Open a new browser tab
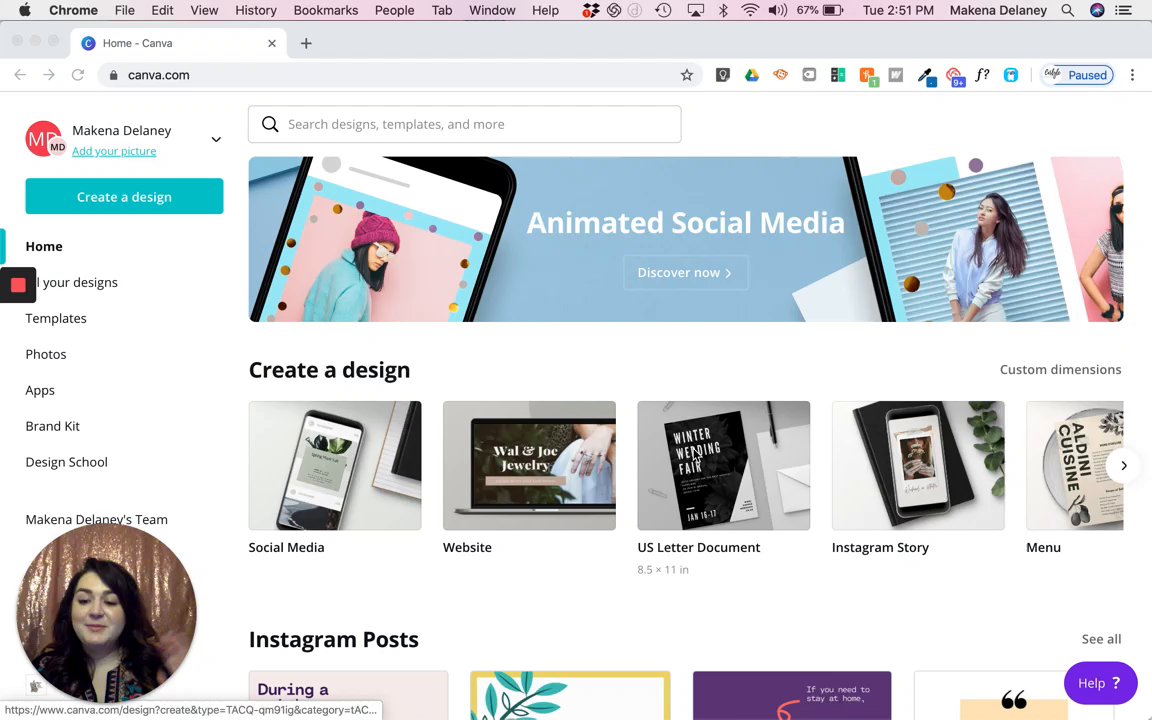The width and height of the screenshot is (1152, 720). point(306,43)
